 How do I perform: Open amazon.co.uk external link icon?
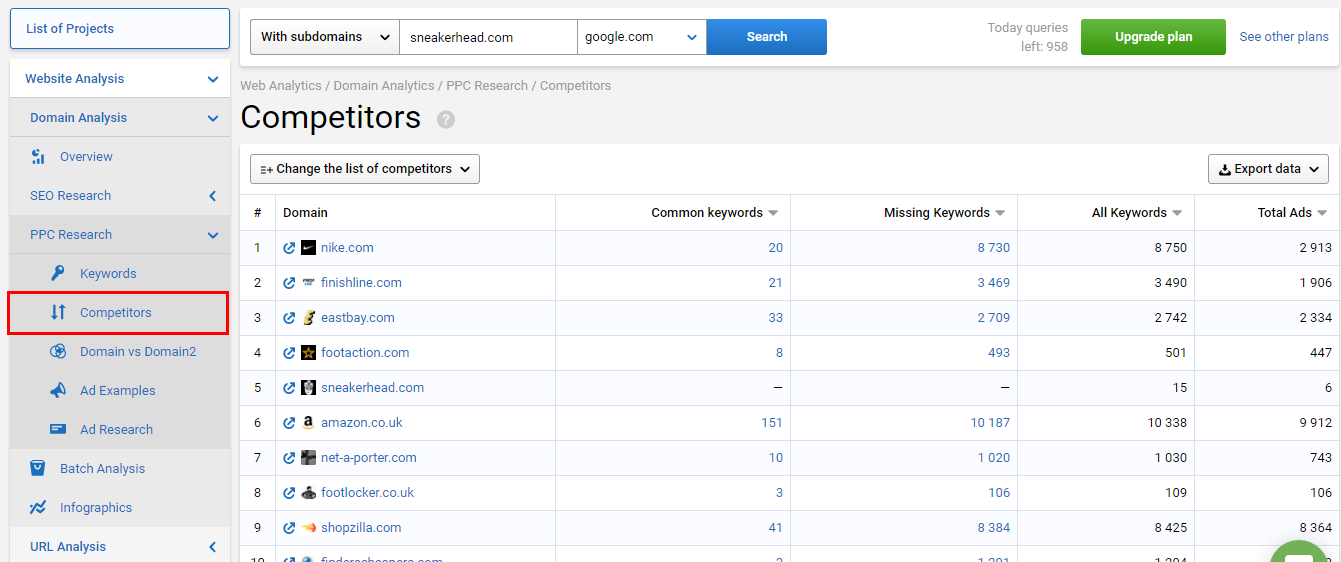tap(289, 423)
